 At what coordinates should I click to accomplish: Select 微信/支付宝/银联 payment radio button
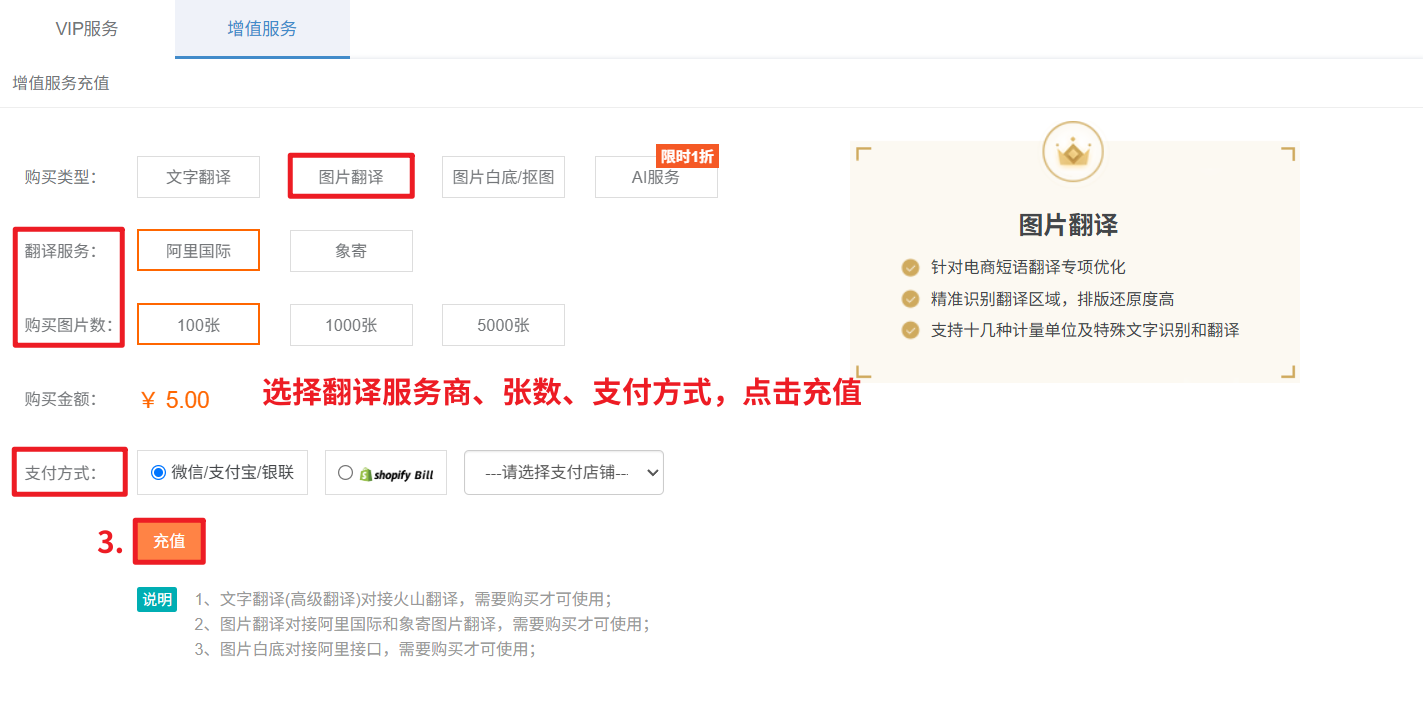pos(158,473)
